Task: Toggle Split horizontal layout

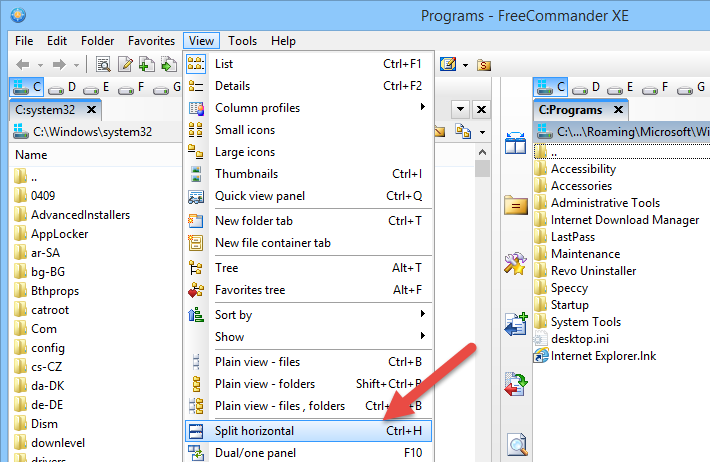Action: tap(308, 431)
